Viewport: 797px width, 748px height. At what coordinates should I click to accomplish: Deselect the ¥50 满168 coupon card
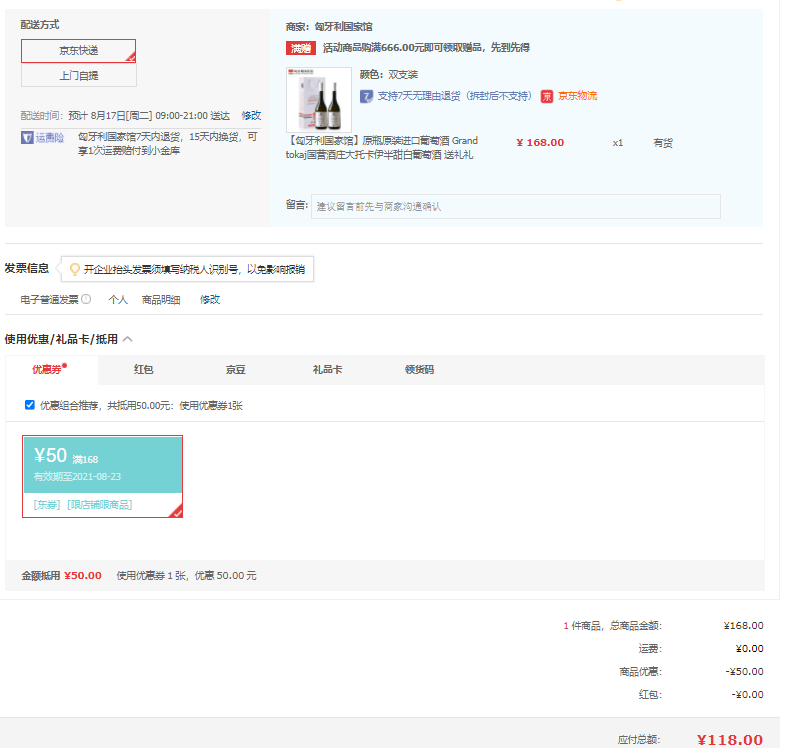[102, 476]
